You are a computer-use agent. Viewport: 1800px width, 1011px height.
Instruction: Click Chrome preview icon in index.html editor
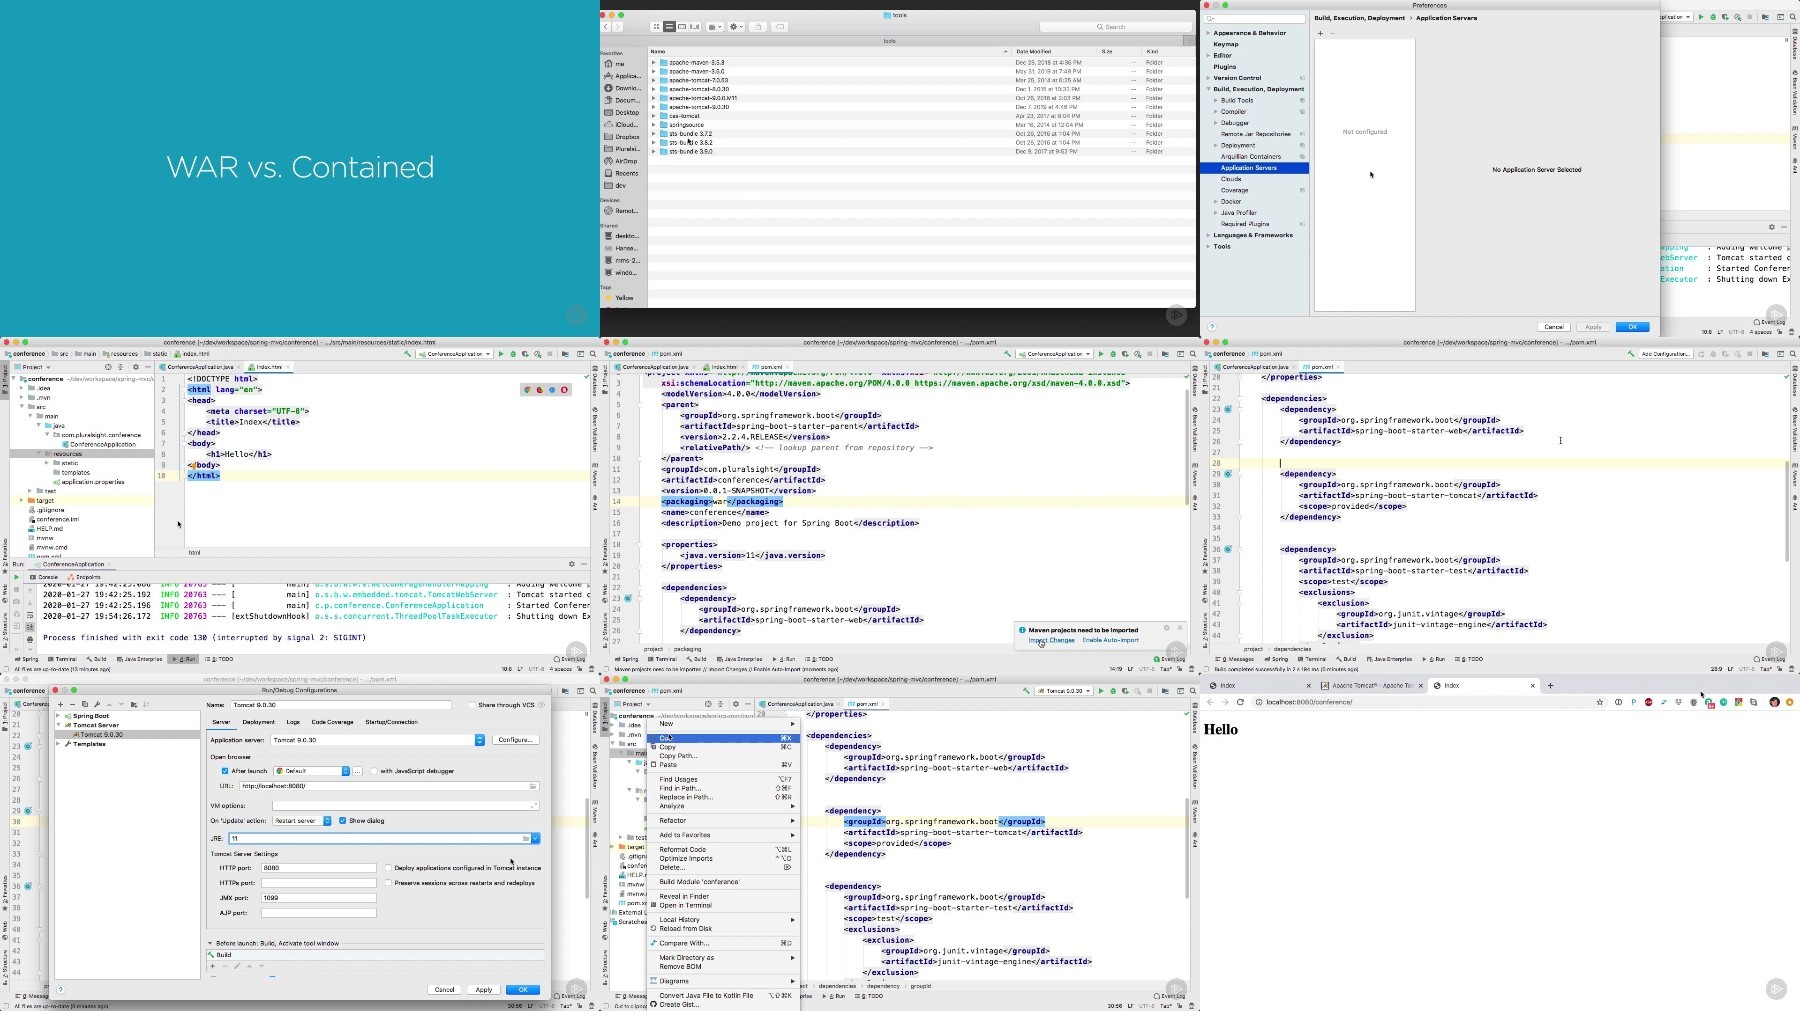click(527, 390)
